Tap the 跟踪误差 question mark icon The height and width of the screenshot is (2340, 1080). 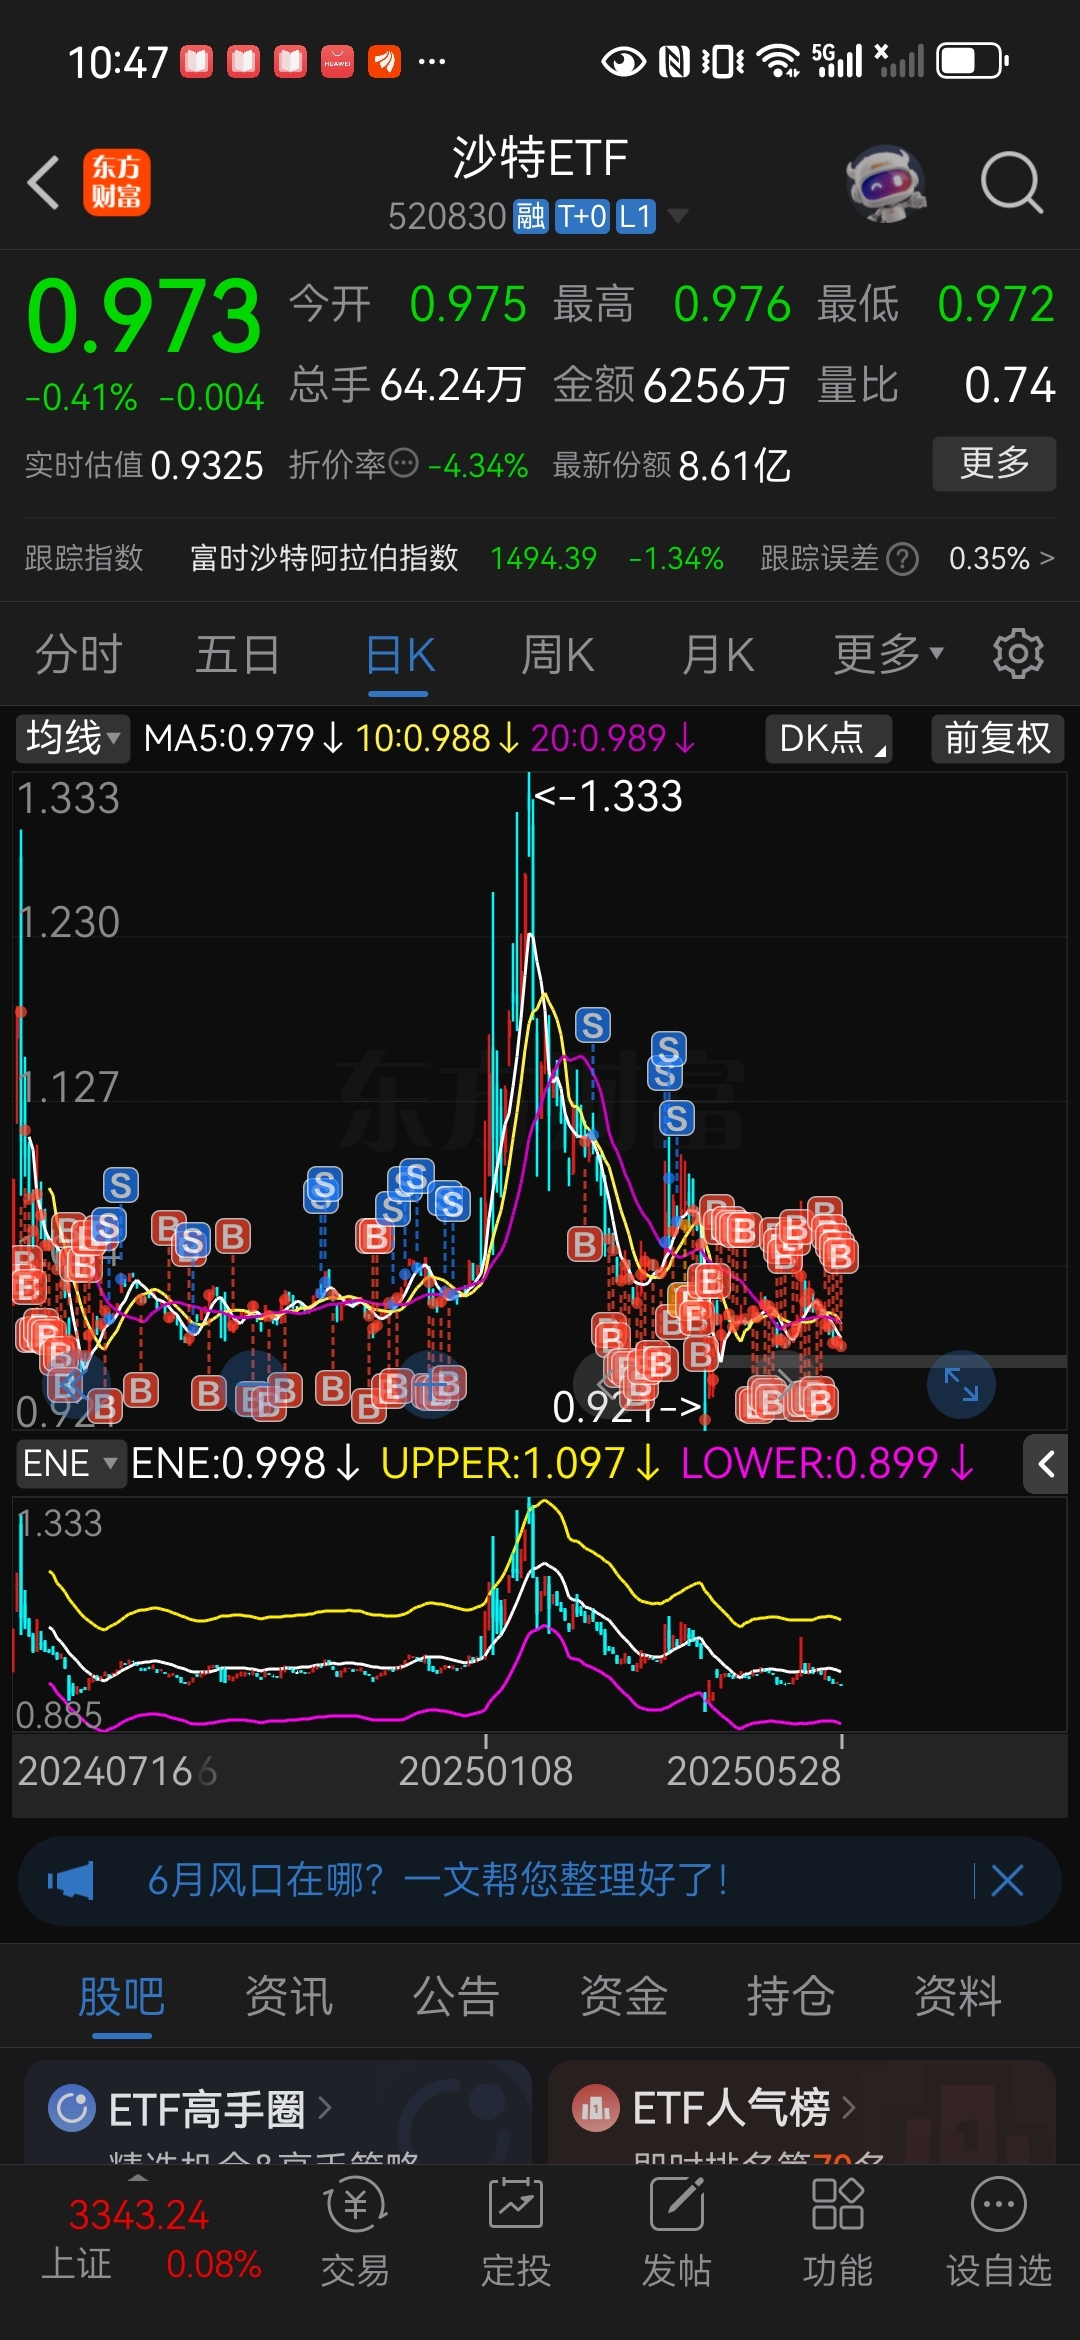(902, 559)
